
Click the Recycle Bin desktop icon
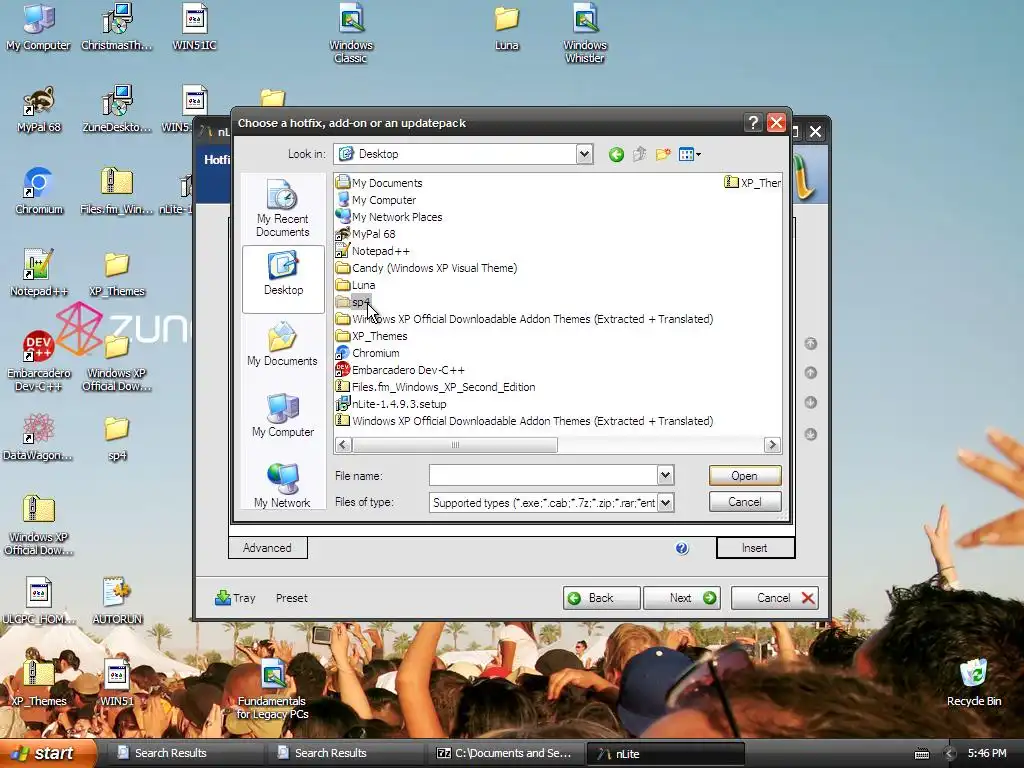tap(974, 682)
